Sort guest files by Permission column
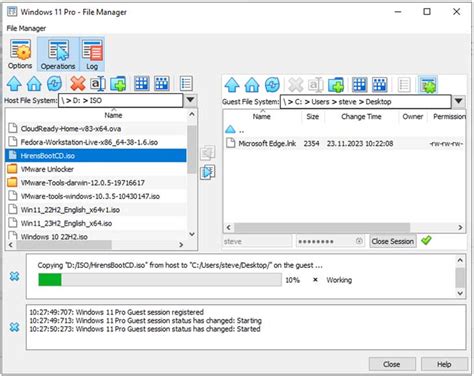474x376 pixels. 449,116
